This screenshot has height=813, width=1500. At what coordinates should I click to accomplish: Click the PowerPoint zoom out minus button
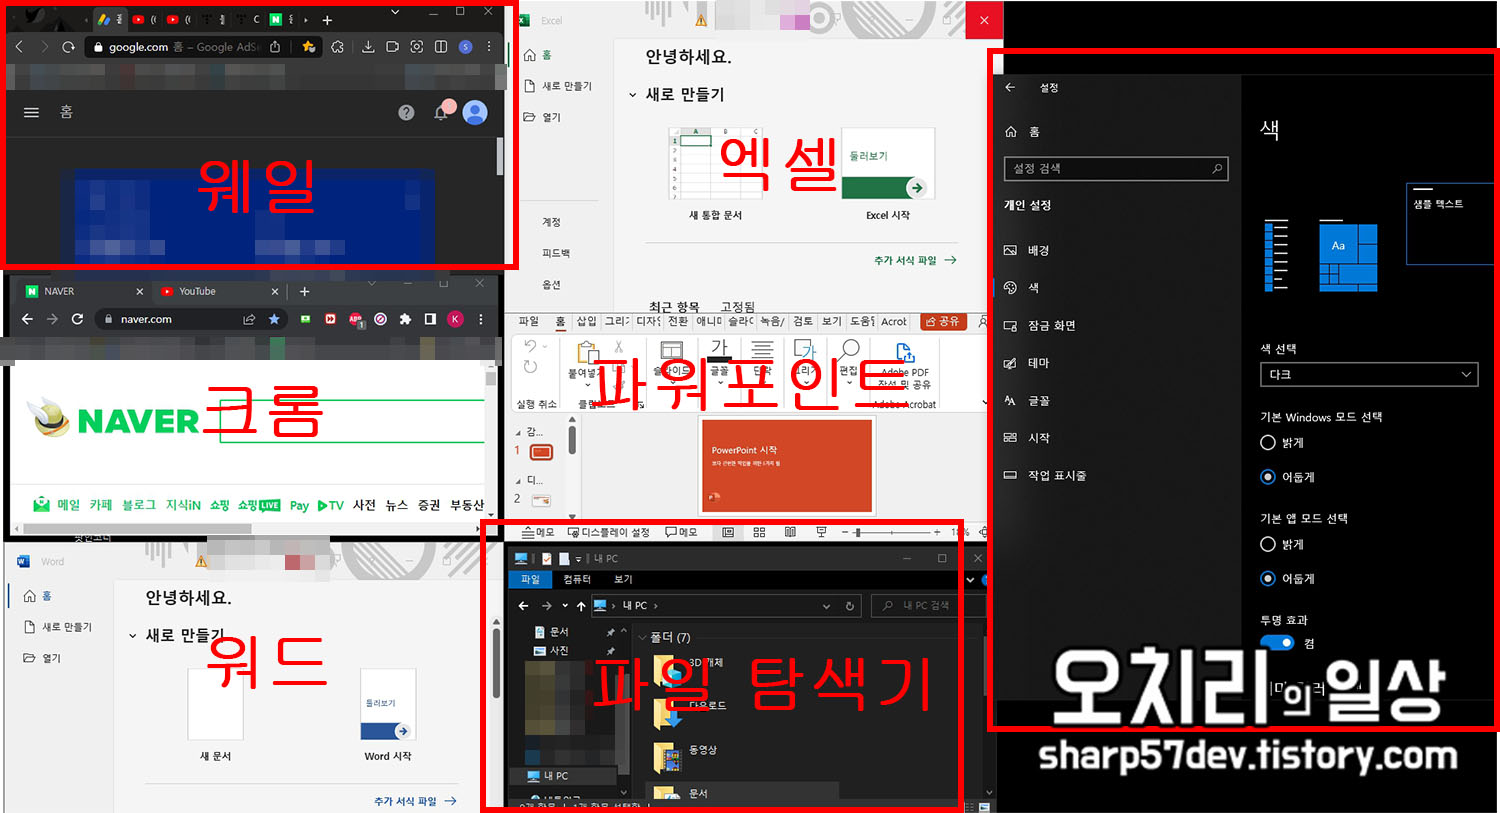tap(844, 532)
